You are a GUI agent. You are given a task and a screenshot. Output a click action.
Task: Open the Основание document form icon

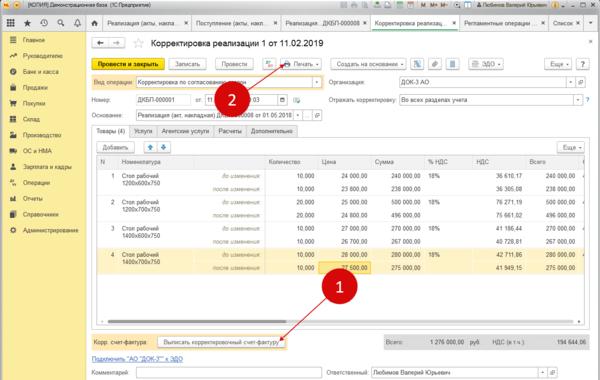317,115
